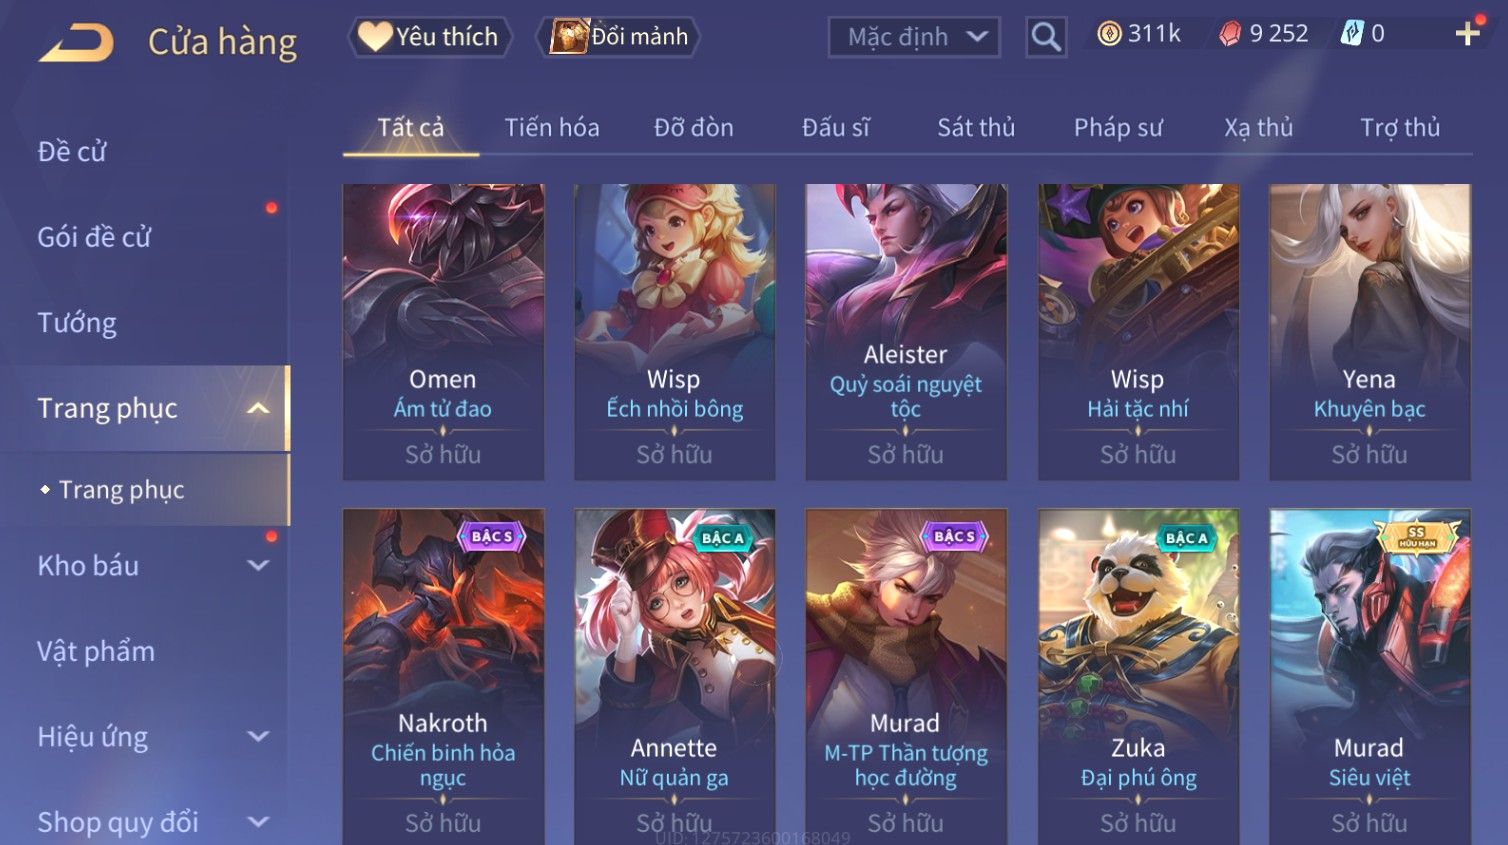This screenshot has width=1508, height=845.
Task: Select the Murad Siêu việt skin card
Action: point(1370,677)
